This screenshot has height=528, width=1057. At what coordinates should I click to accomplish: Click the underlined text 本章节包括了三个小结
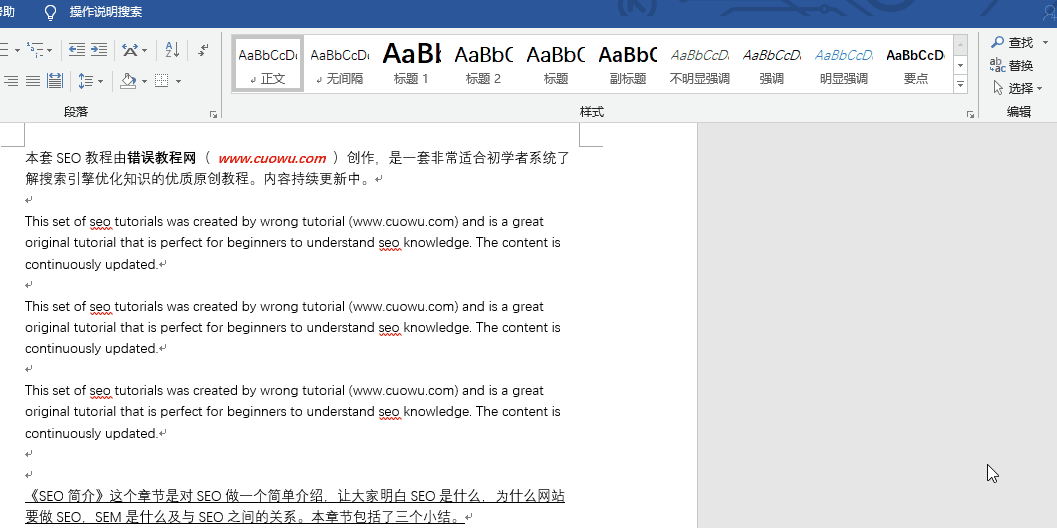(380, 518)
